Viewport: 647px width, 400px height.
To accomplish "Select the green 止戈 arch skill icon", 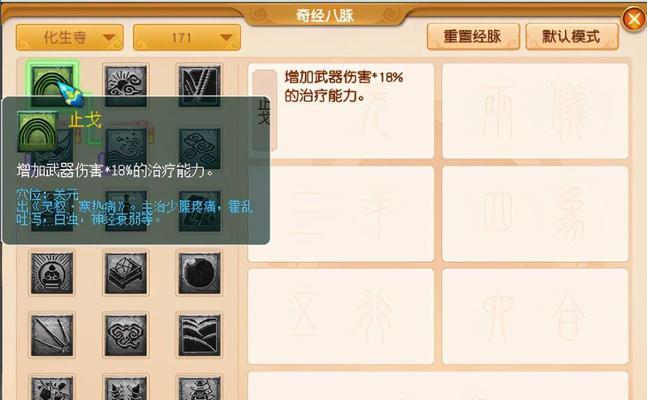I will pos(52,83).
